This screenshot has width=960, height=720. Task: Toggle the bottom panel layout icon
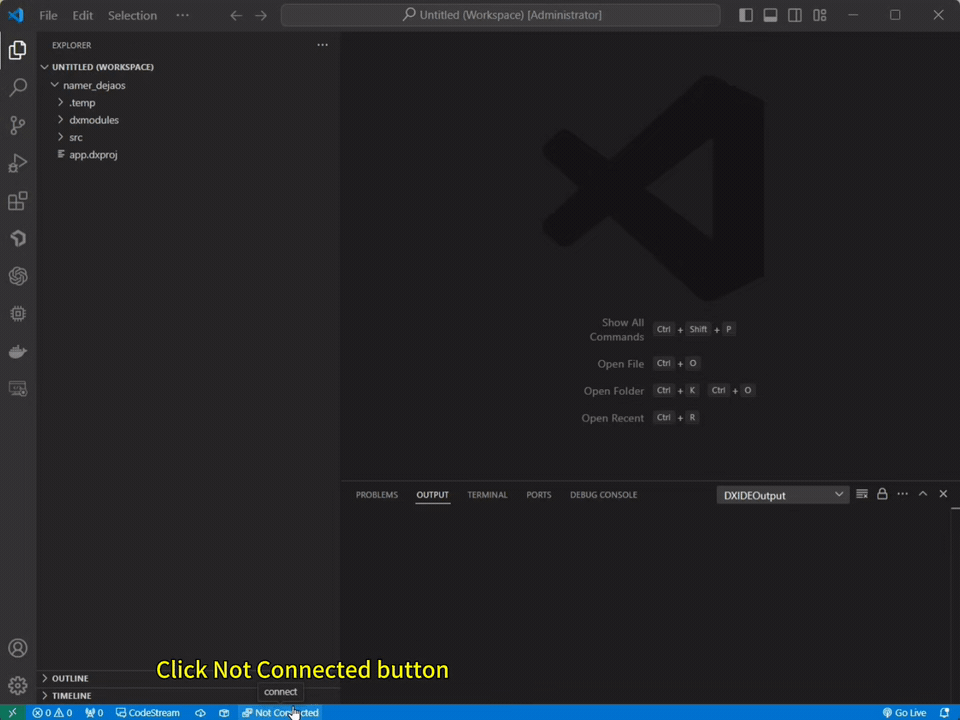770,15
